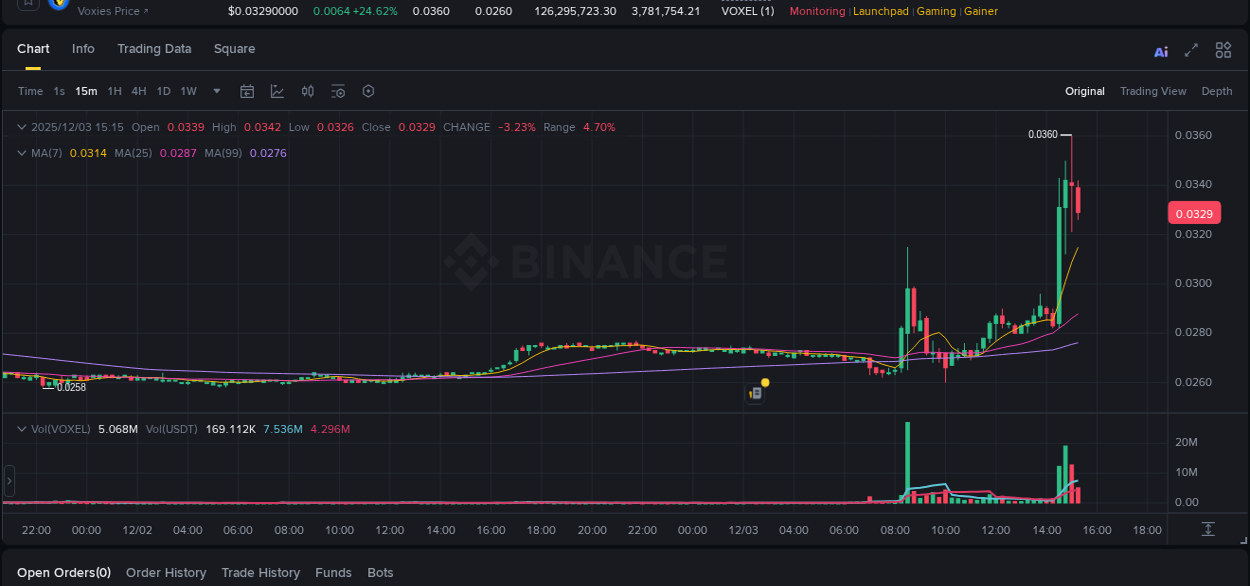
Task: Collapse the OHLC price info row
Action: (21, 127)
